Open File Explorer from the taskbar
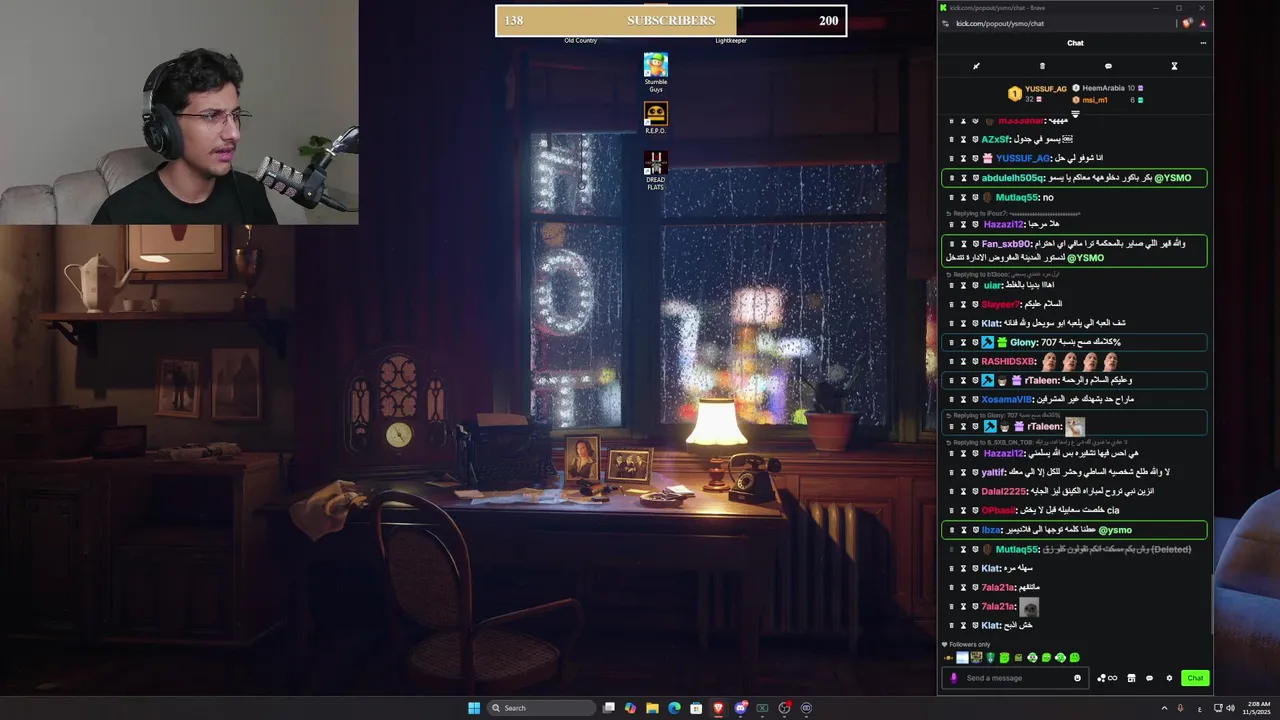1280x720 pixels. tap(652, 708)
